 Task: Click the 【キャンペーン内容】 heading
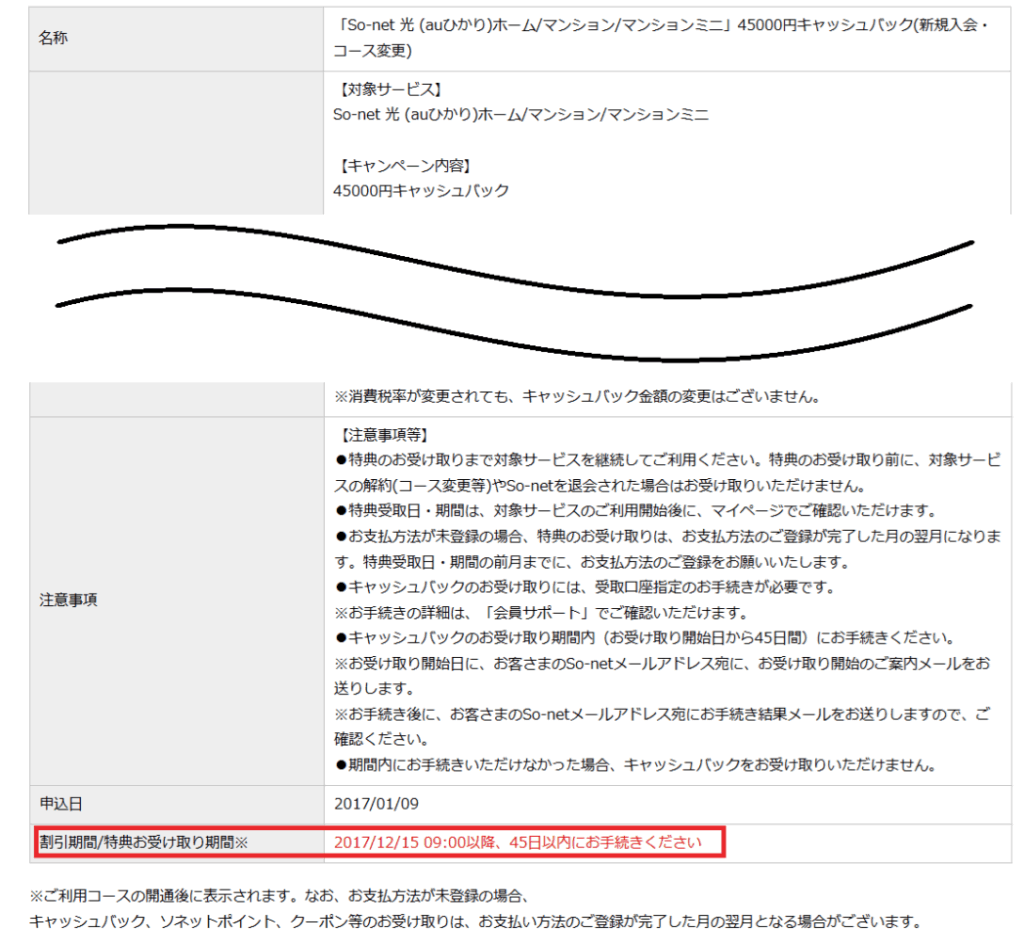[401, 165]
